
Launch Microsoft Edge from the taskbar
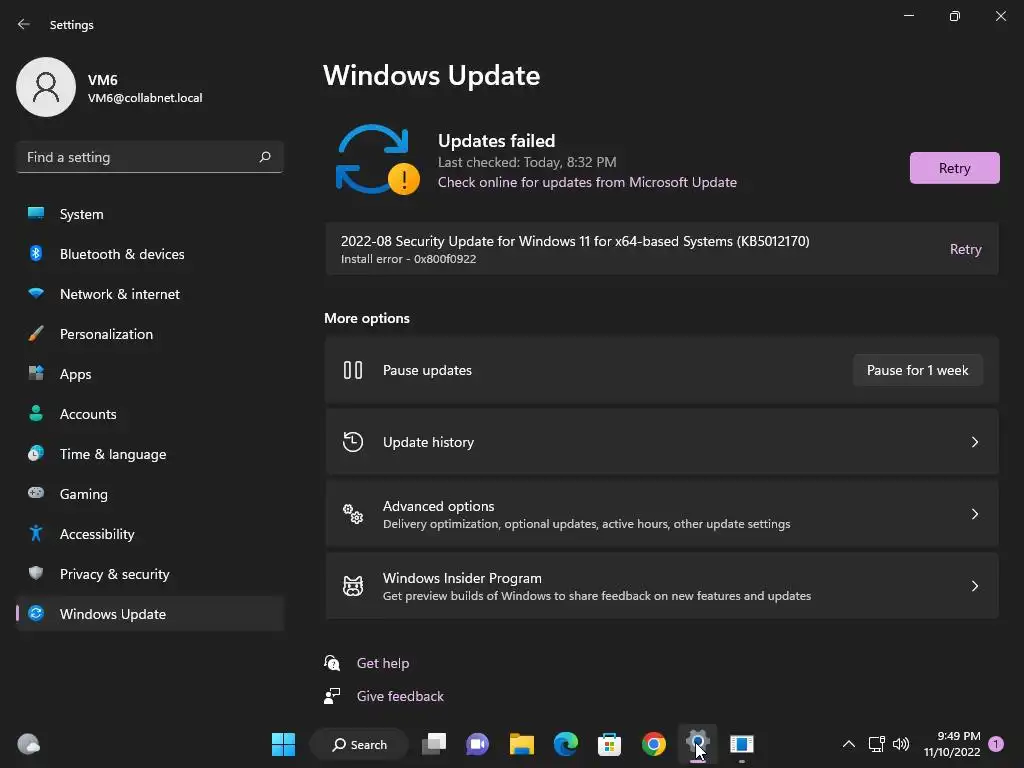click(x=566, y=744)
